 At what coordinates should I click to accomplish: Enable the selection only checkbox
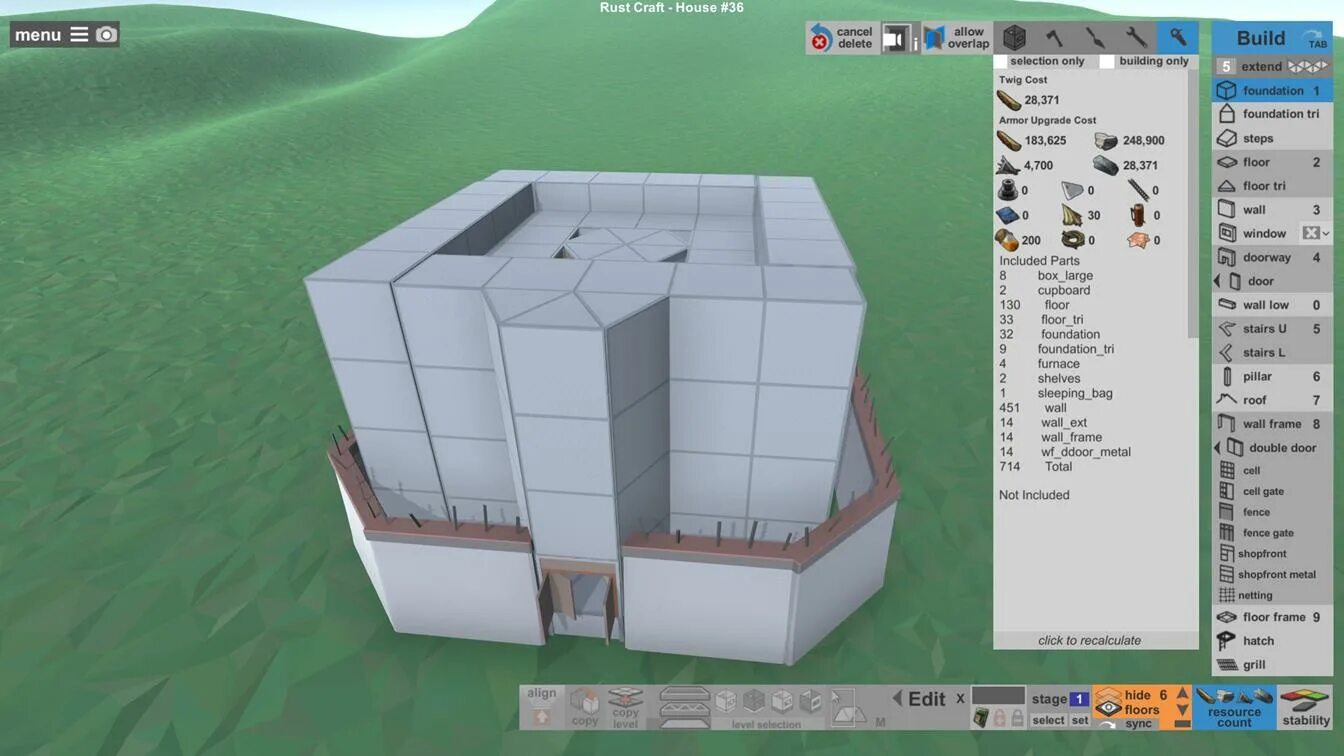point(1001,62)
